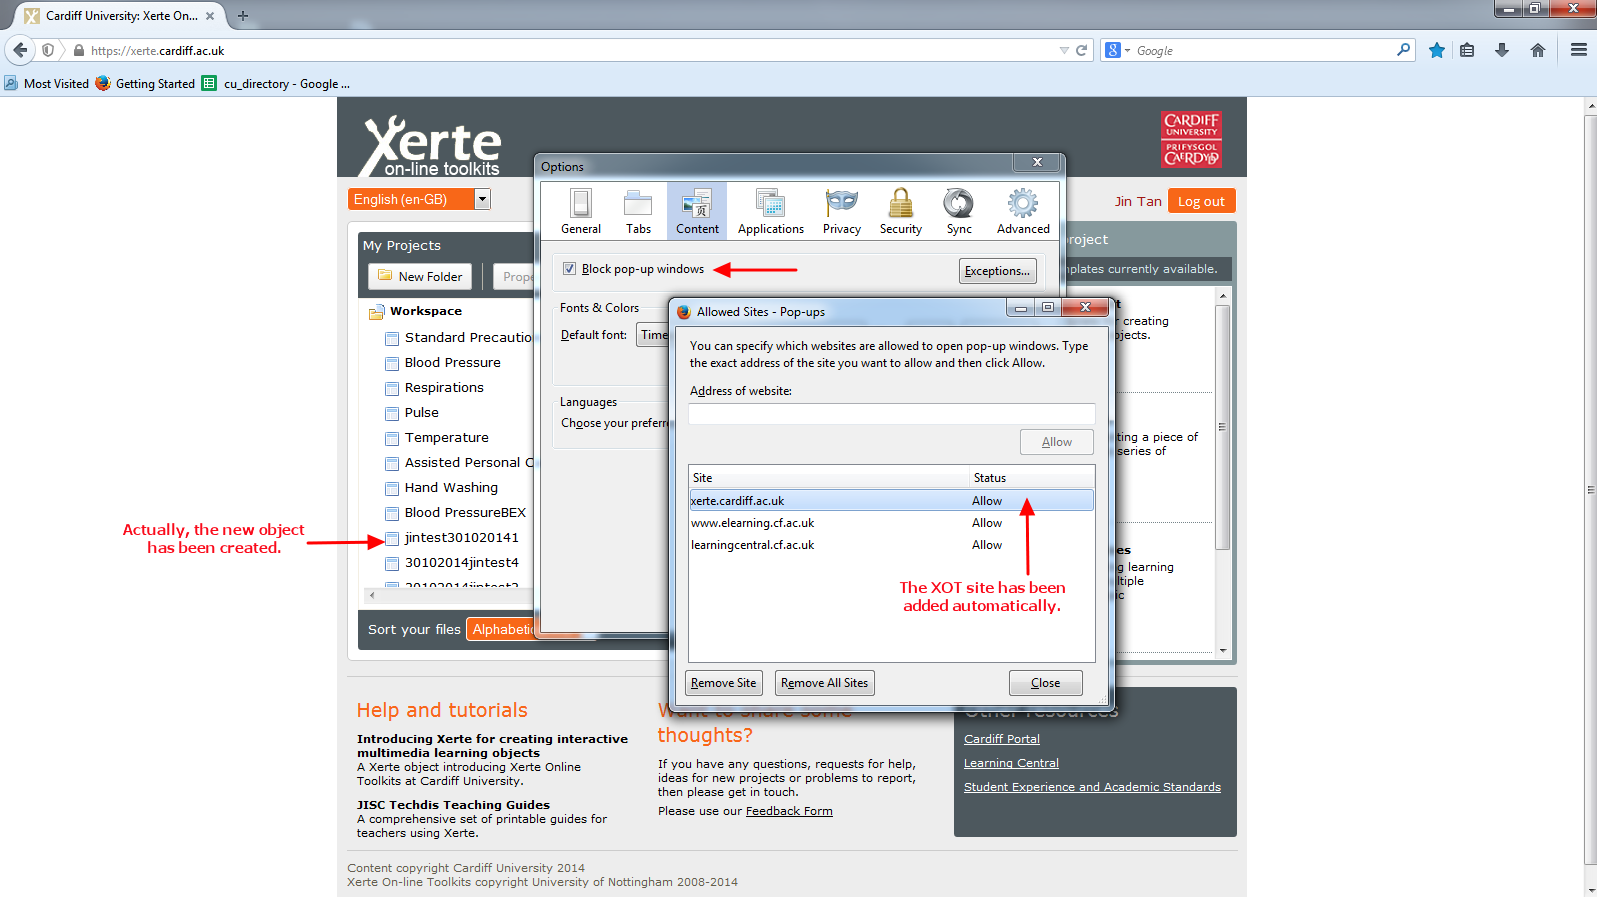The image size is (1597, 897).
Task: Click the Exceptions... button
Action: point(997,271)
